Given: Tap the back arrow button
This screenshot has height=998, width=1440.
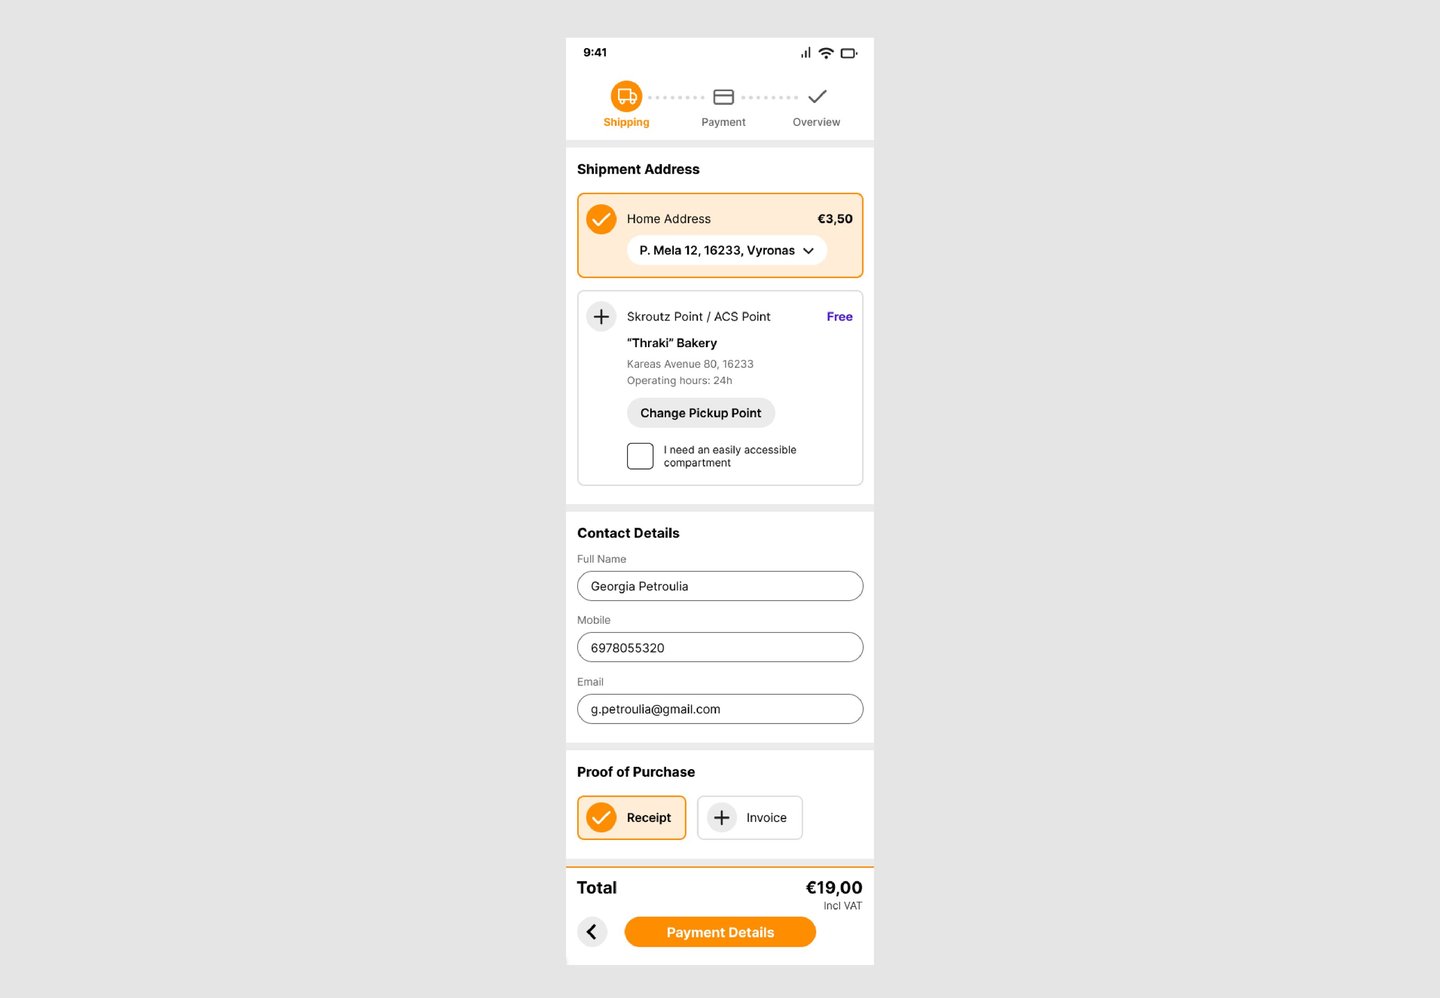Looking at the screenshot, I should coord(592,932).
